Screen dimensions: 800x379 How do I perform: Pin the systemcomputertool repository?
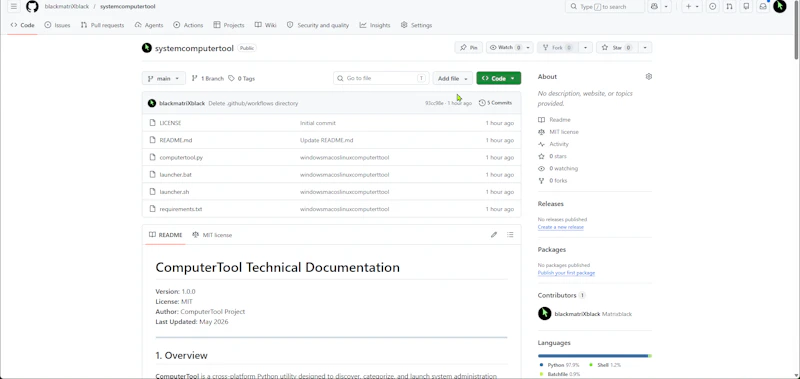coord(468,47)
